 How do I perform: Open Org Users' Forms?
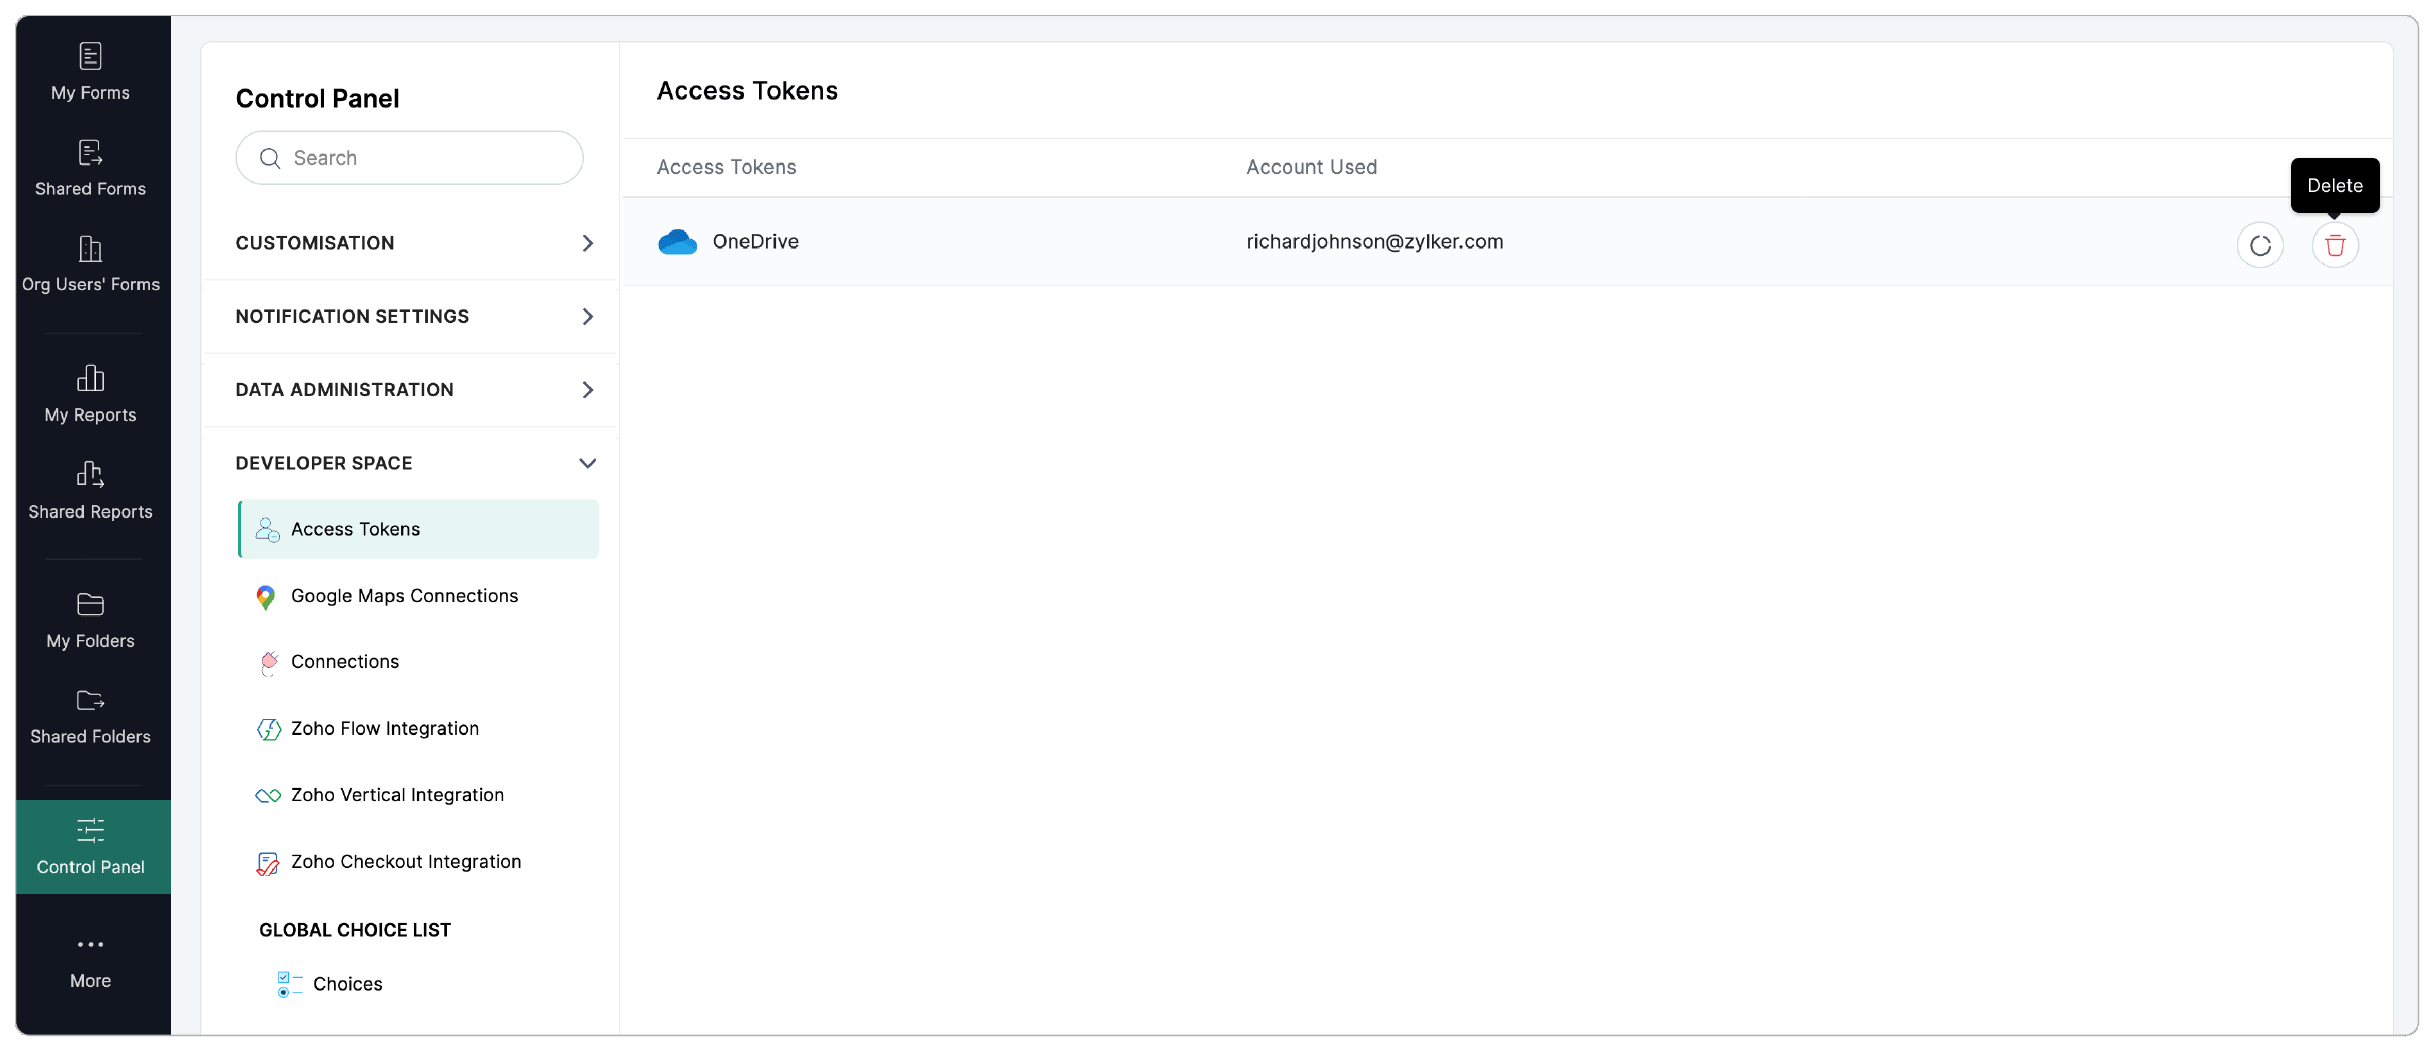tap(90, 263)
